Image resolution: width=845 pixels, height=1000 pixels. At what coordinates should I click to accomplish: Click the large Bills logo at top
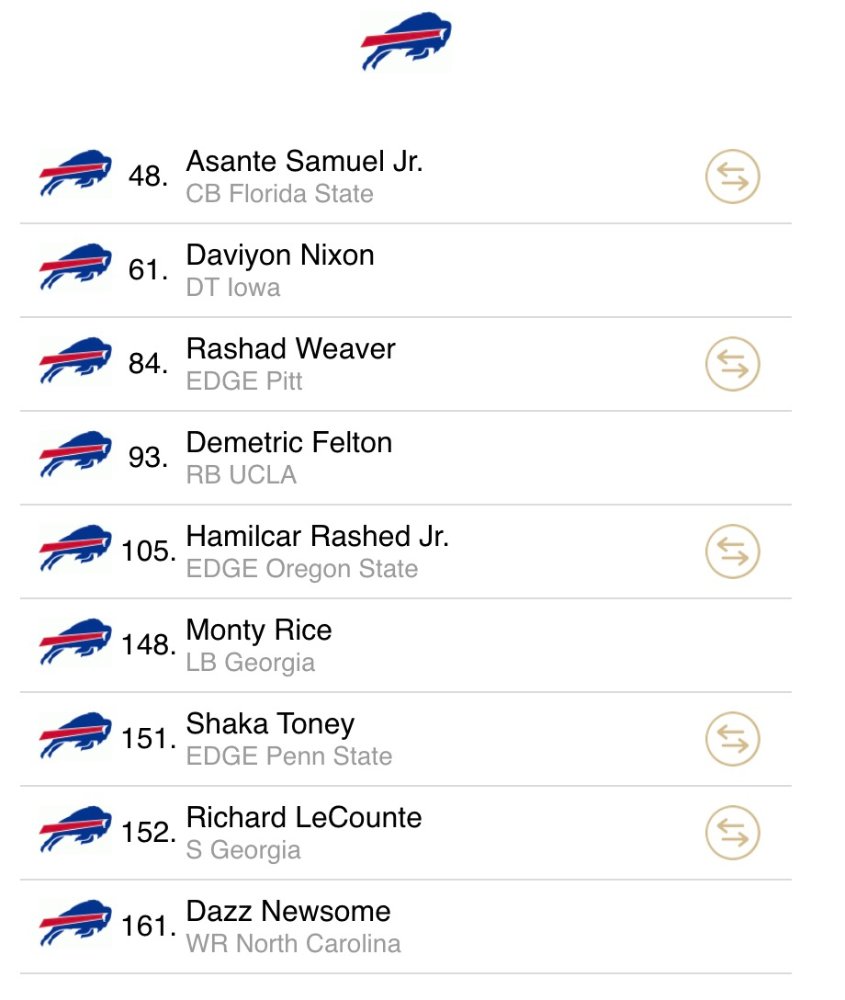tap(406, 40)
